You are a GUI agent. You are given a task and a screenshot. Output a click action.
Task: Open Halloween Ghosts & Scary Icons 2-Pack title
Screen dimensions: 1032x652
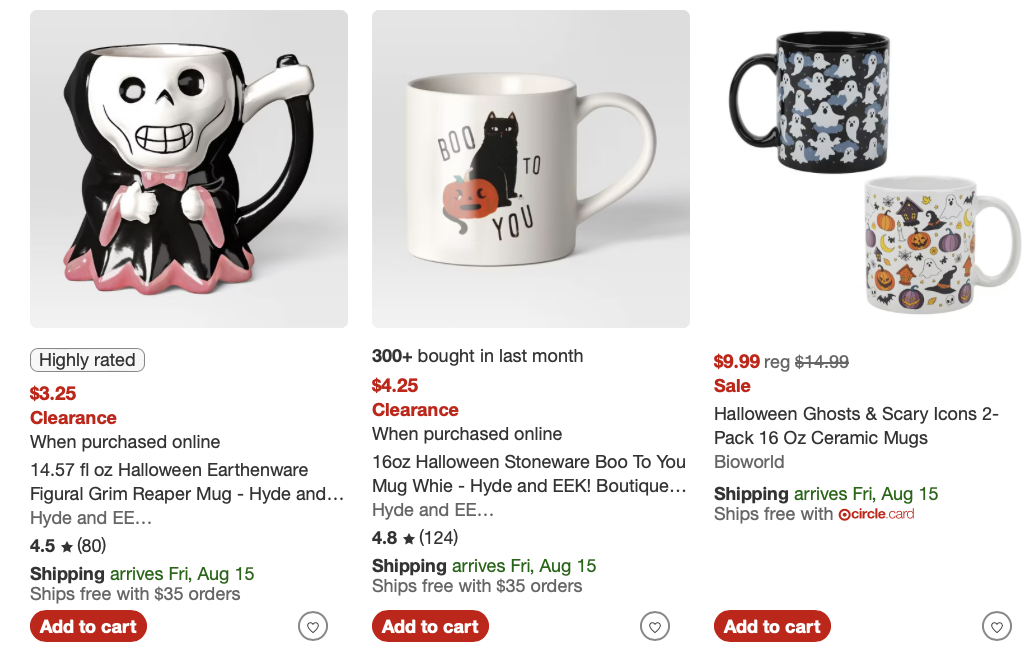856,426
